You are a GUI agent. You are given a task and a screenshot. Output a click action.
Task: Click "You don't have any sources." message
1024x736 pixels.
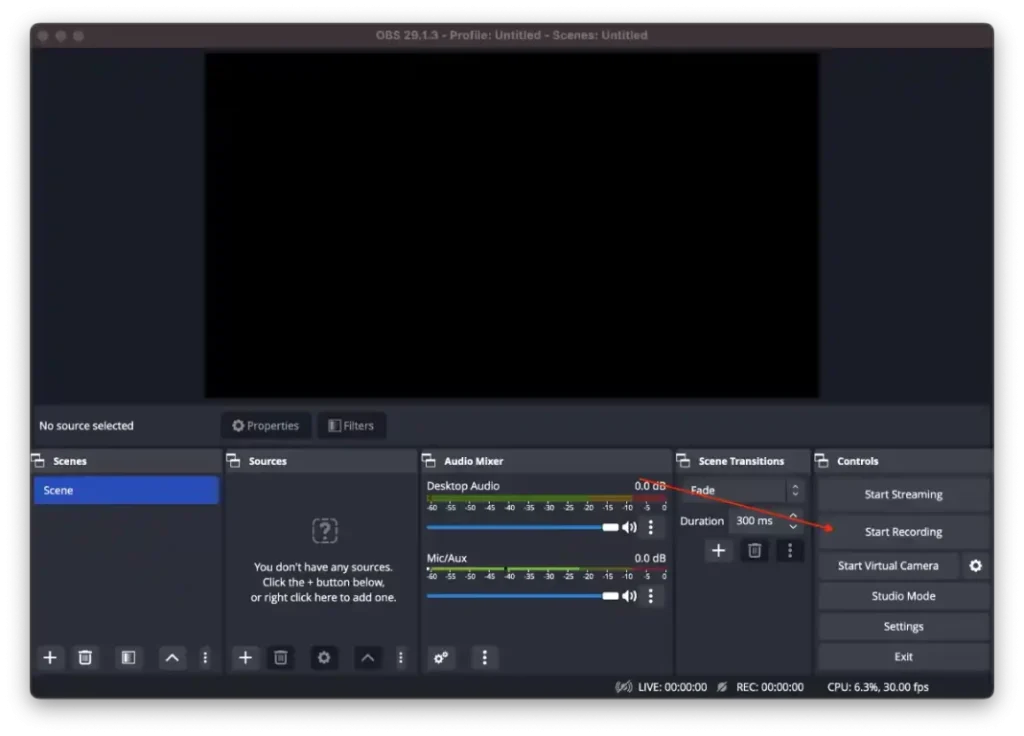(323, 567)
